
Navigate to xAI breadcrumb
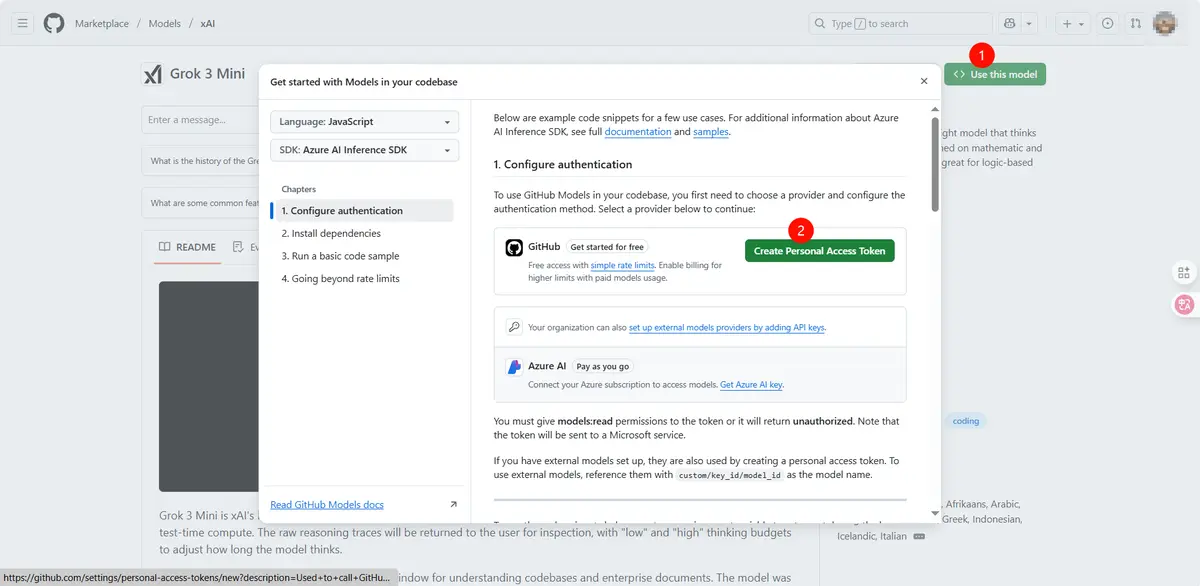[x=209, y=23]
